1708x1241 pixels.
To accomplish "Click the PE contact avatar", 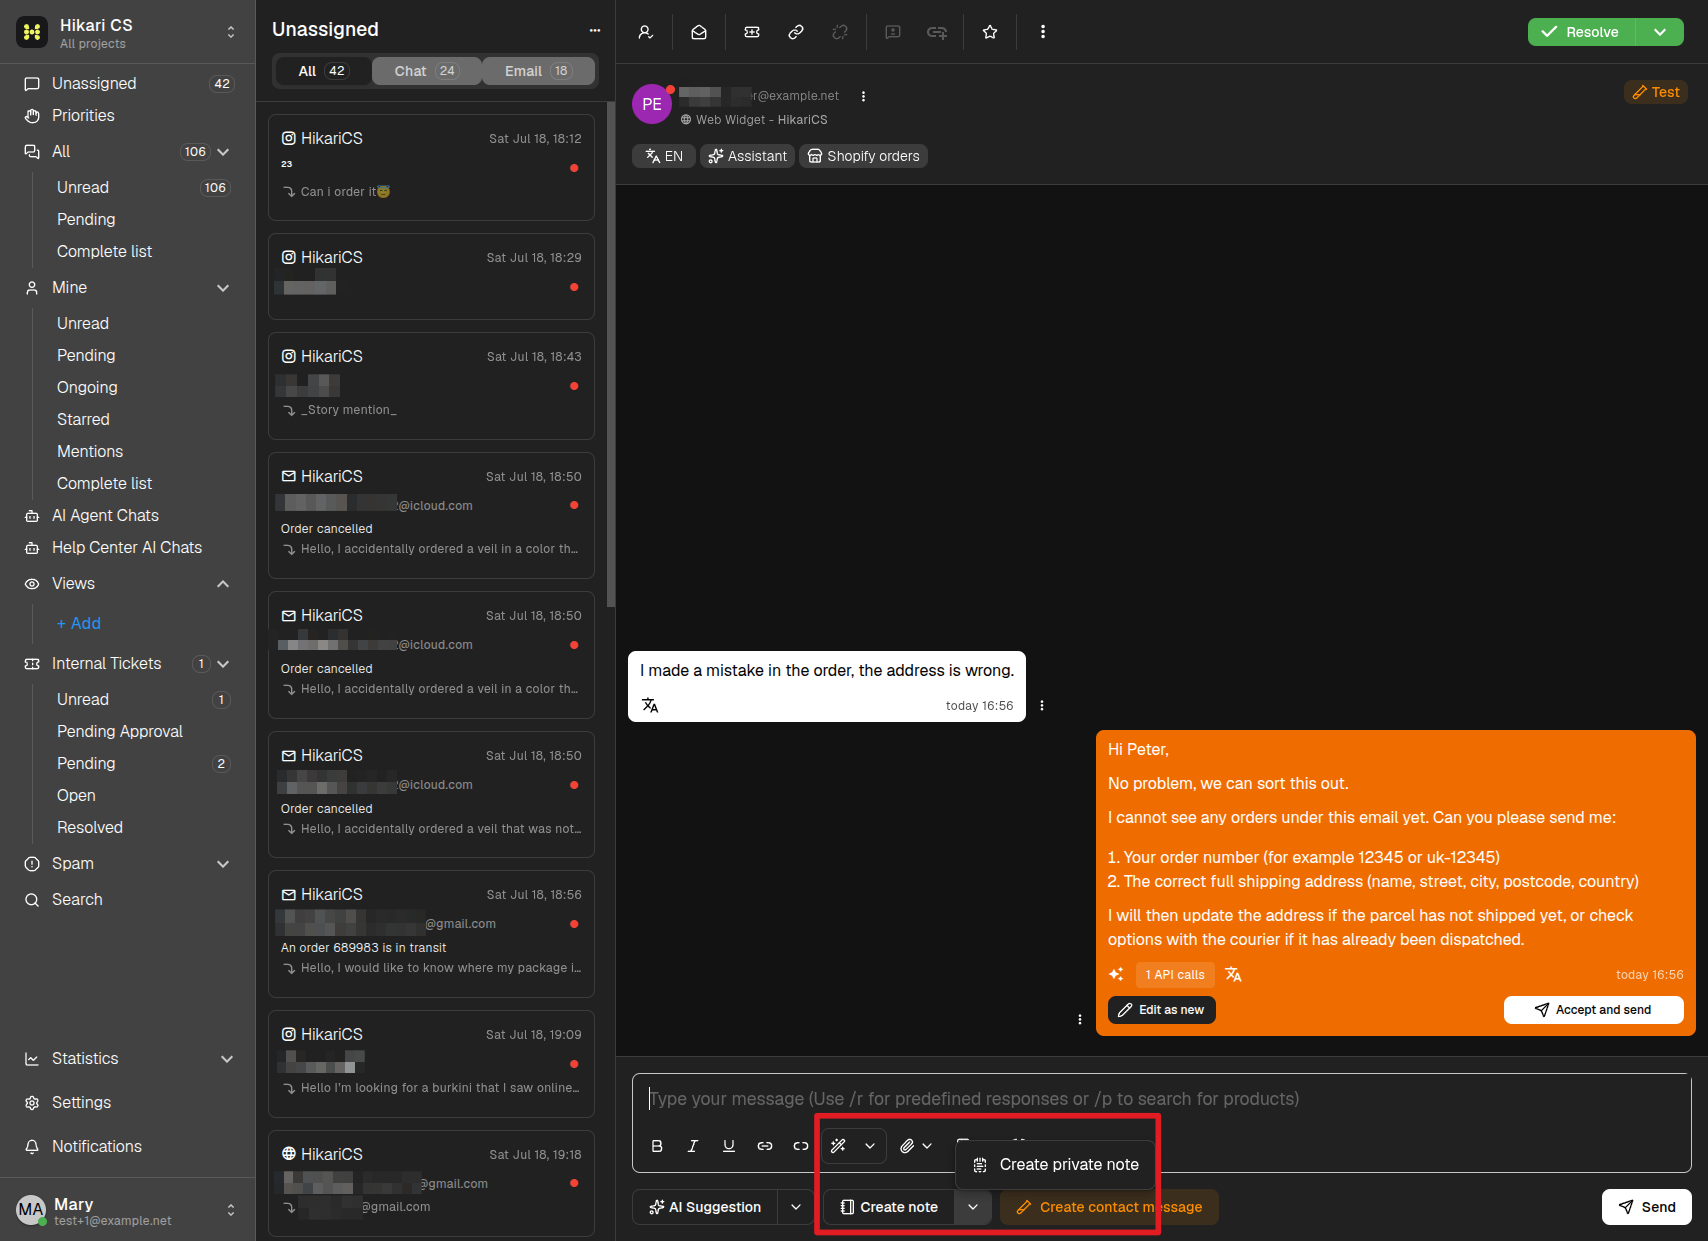I will [x=652, y=104].
